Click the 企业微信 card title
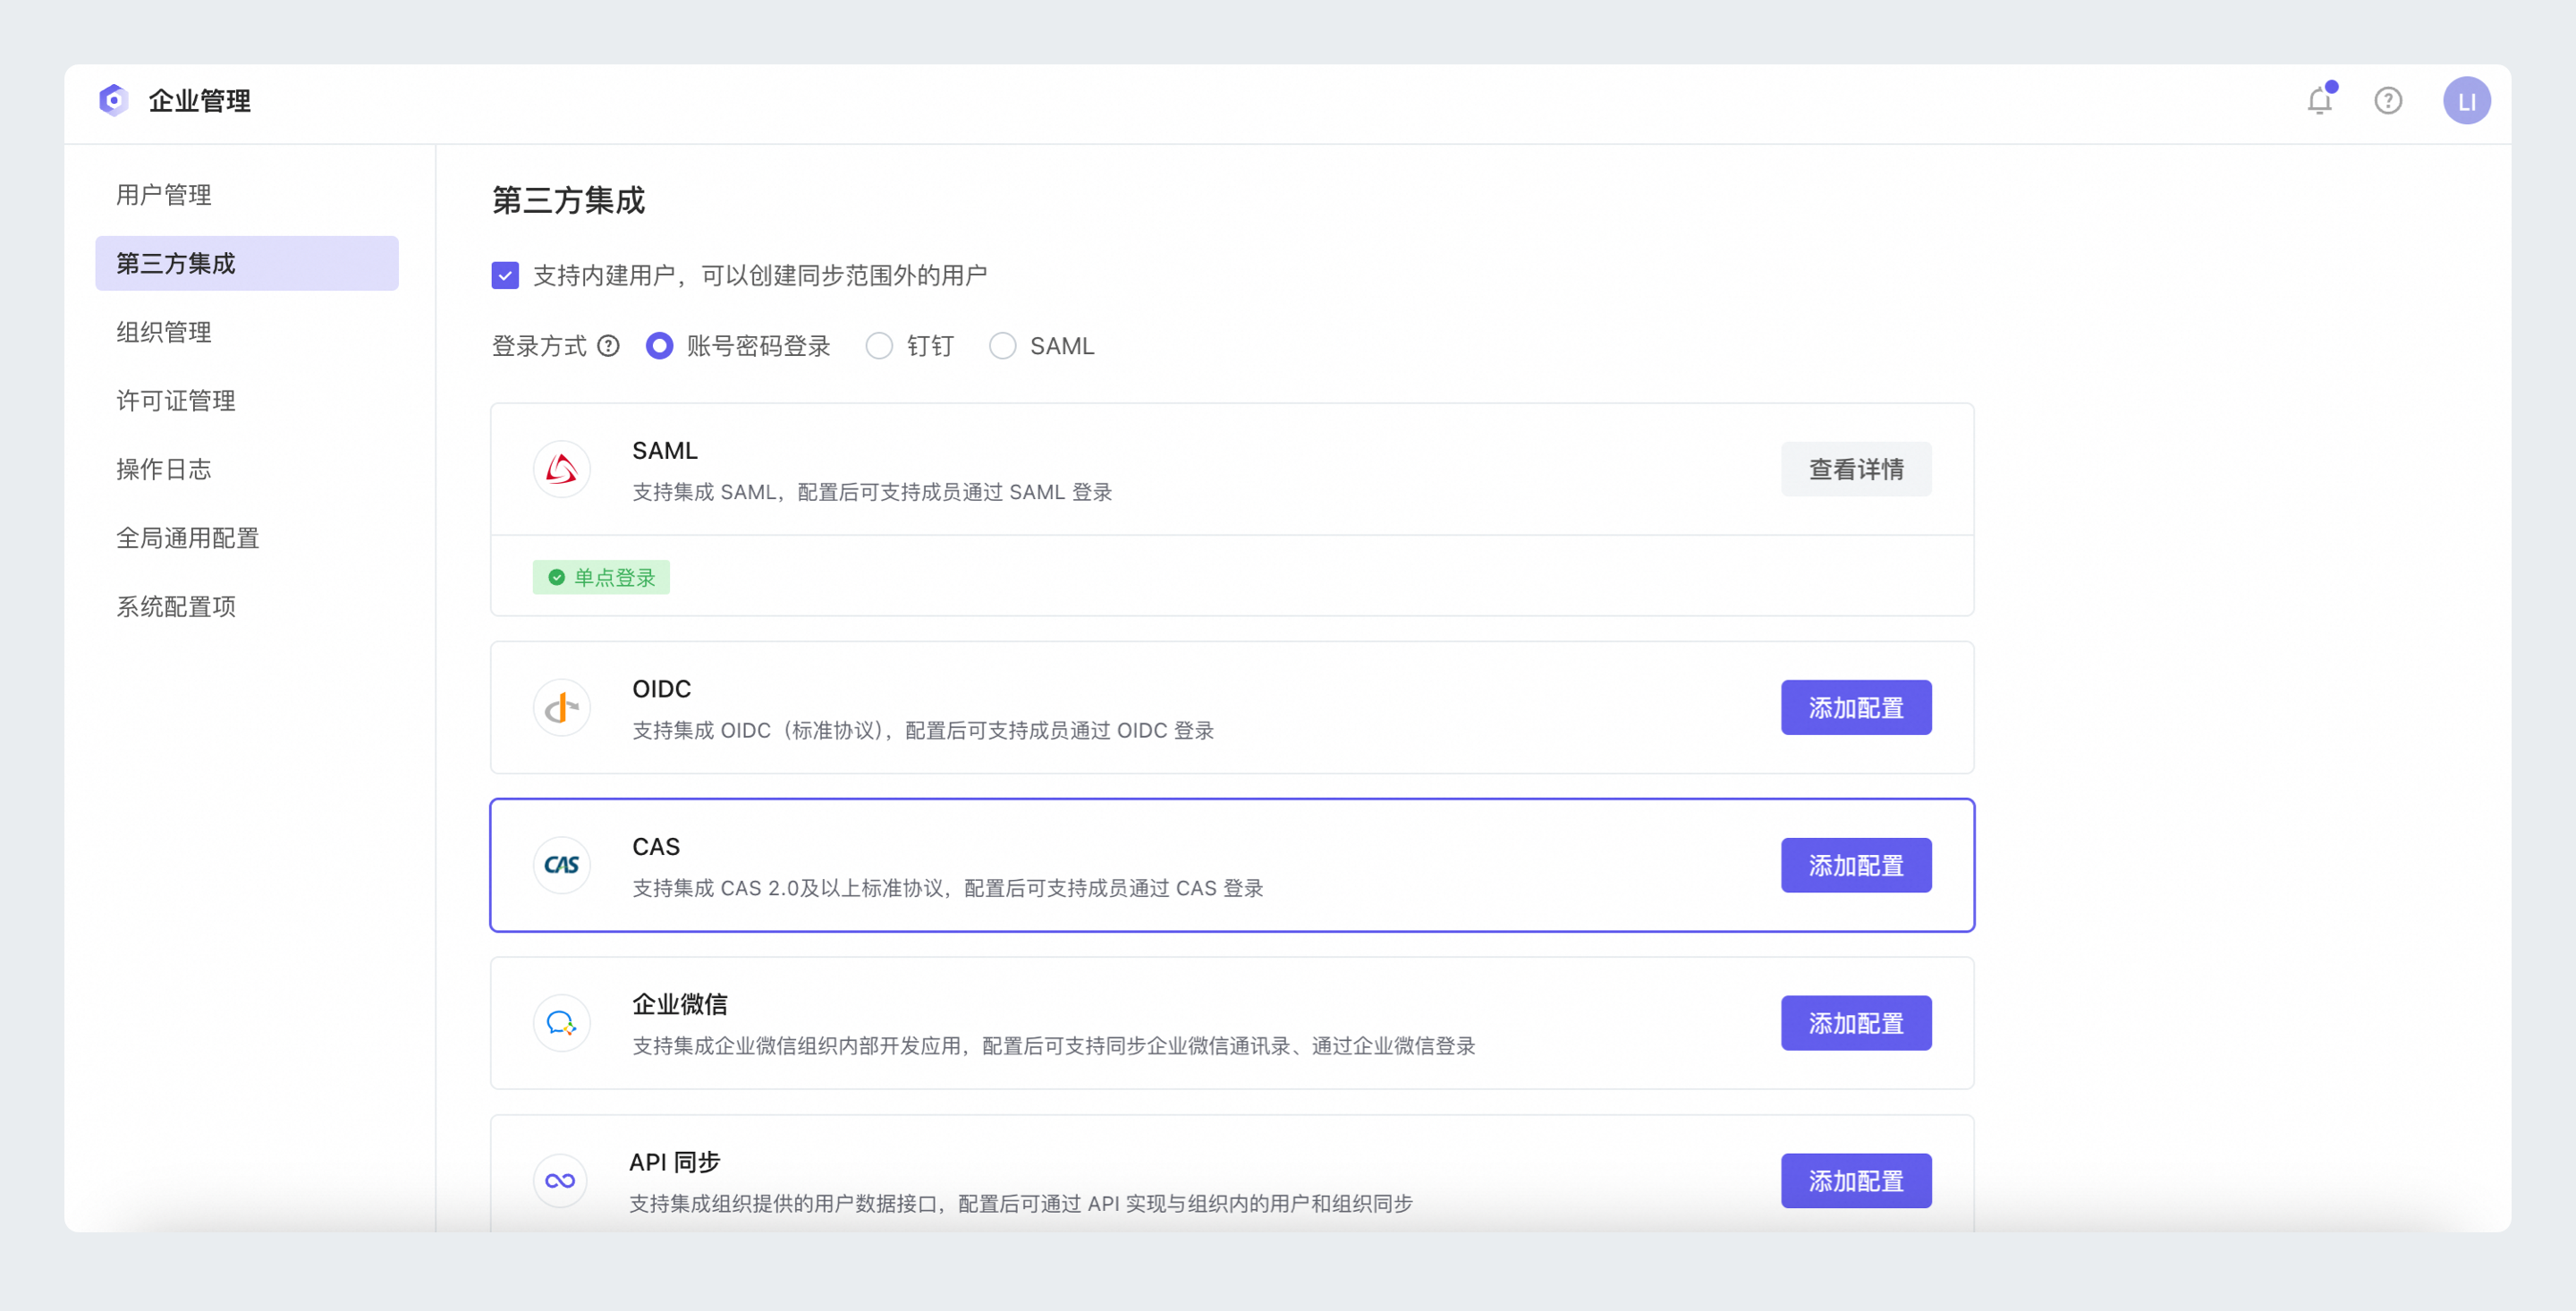 (x=680, y=1004)
